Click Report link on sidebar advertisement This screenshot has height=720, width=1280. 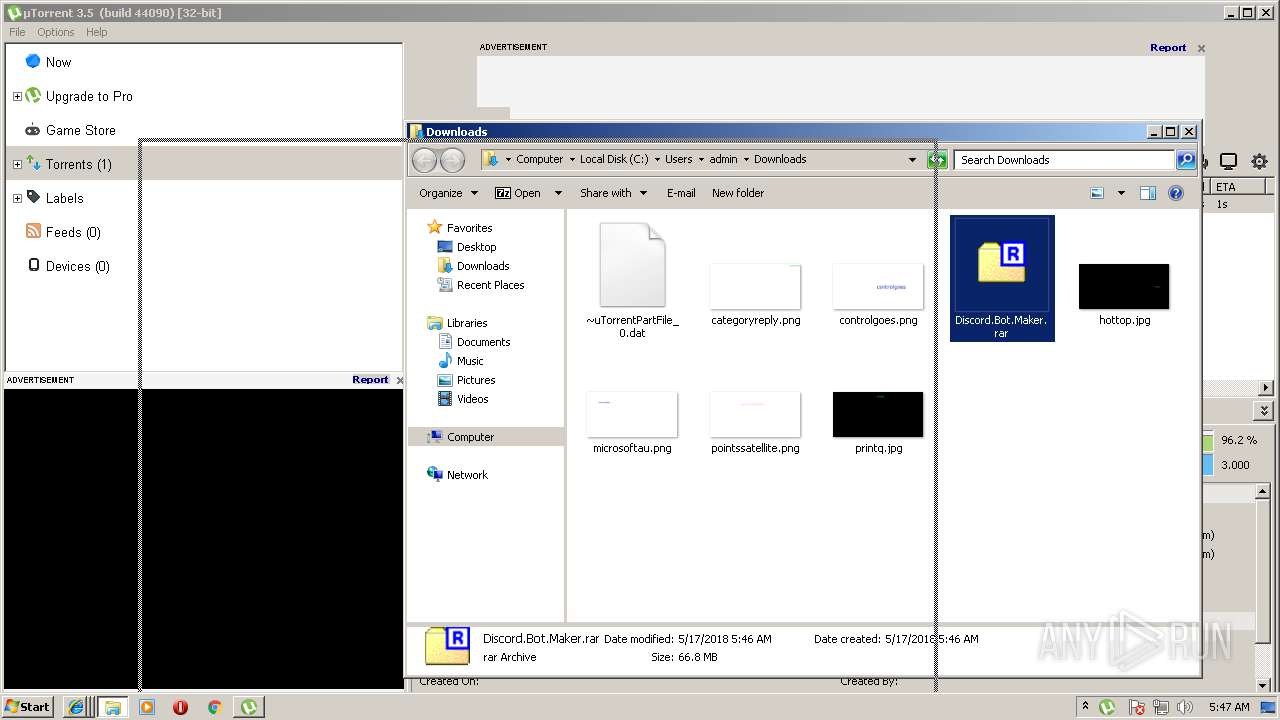click(x=370, y=379)
